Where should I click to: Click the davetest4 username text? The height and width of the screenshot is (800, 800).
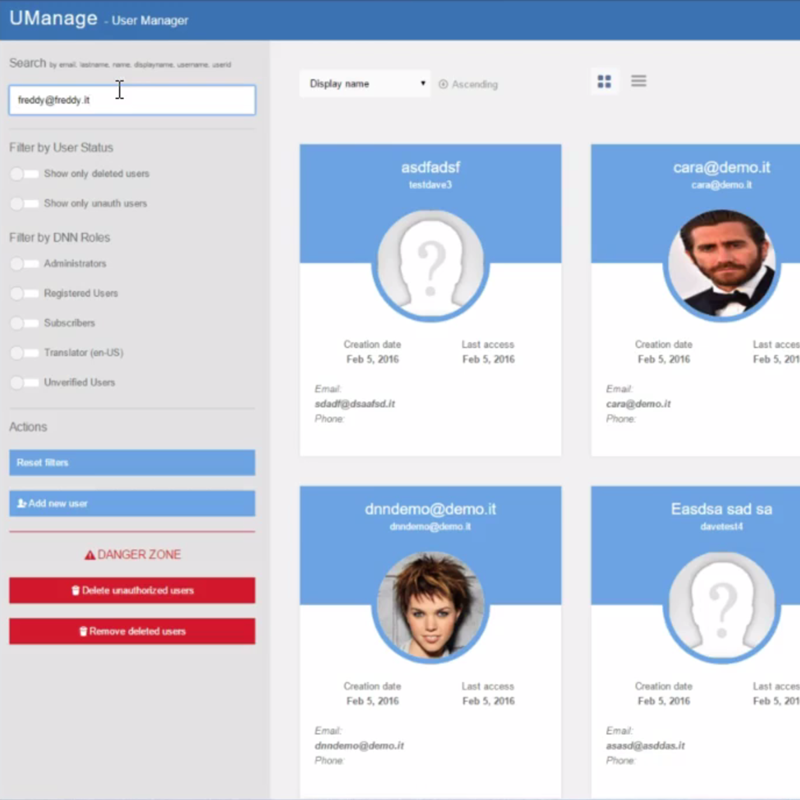(721, 527)
